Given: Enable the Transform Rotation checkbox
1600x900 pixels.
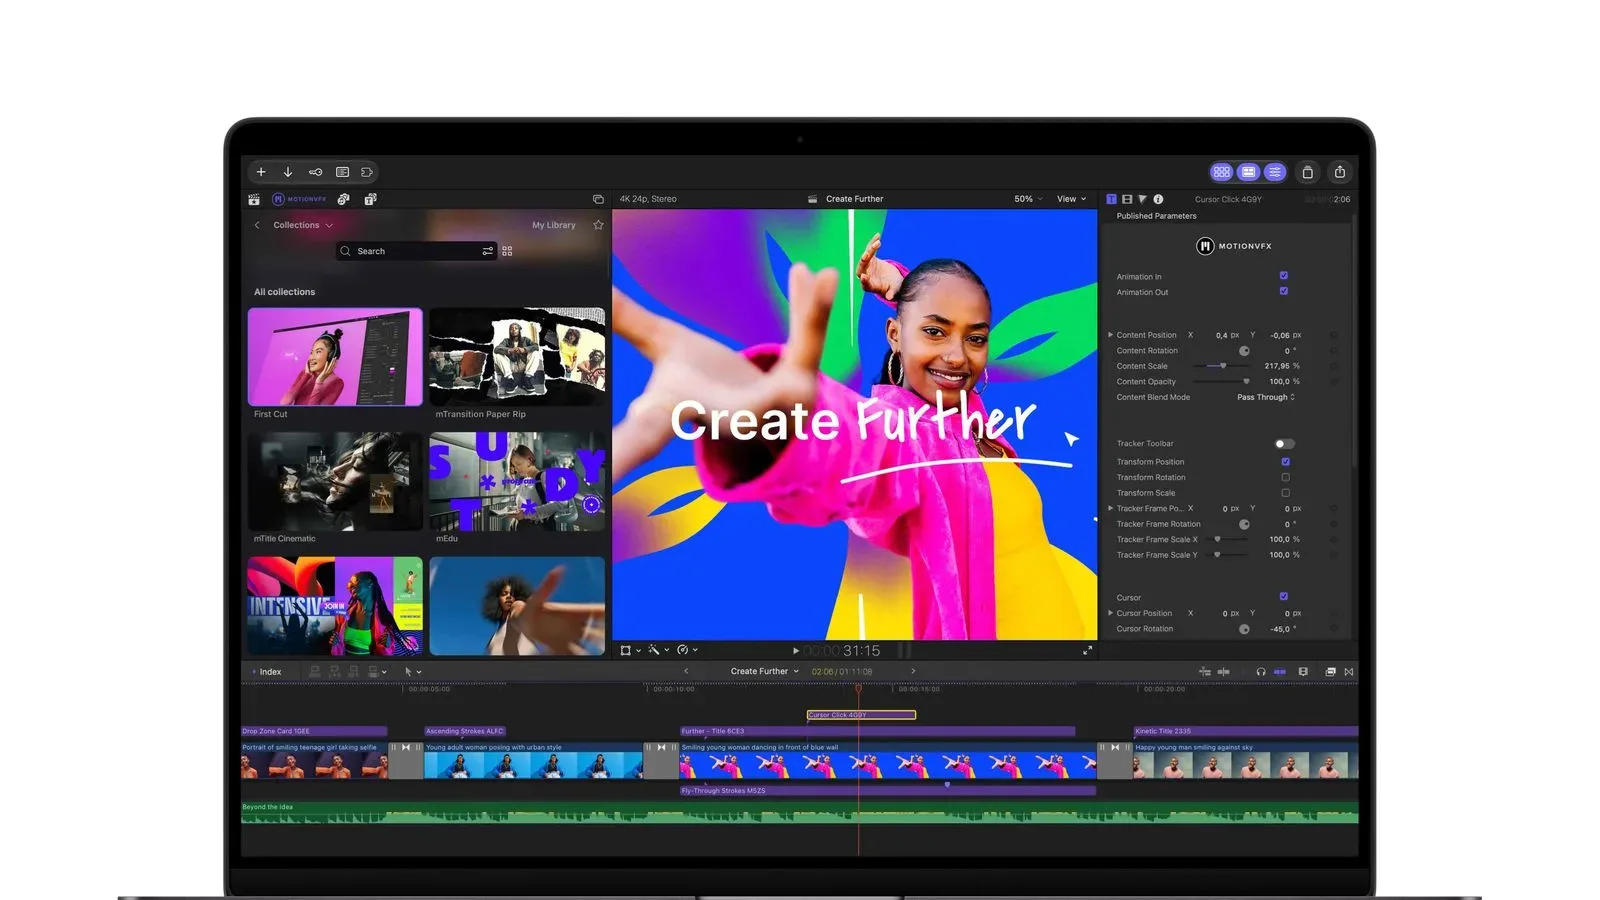Looking at the screenshot, I should 1285,477.
